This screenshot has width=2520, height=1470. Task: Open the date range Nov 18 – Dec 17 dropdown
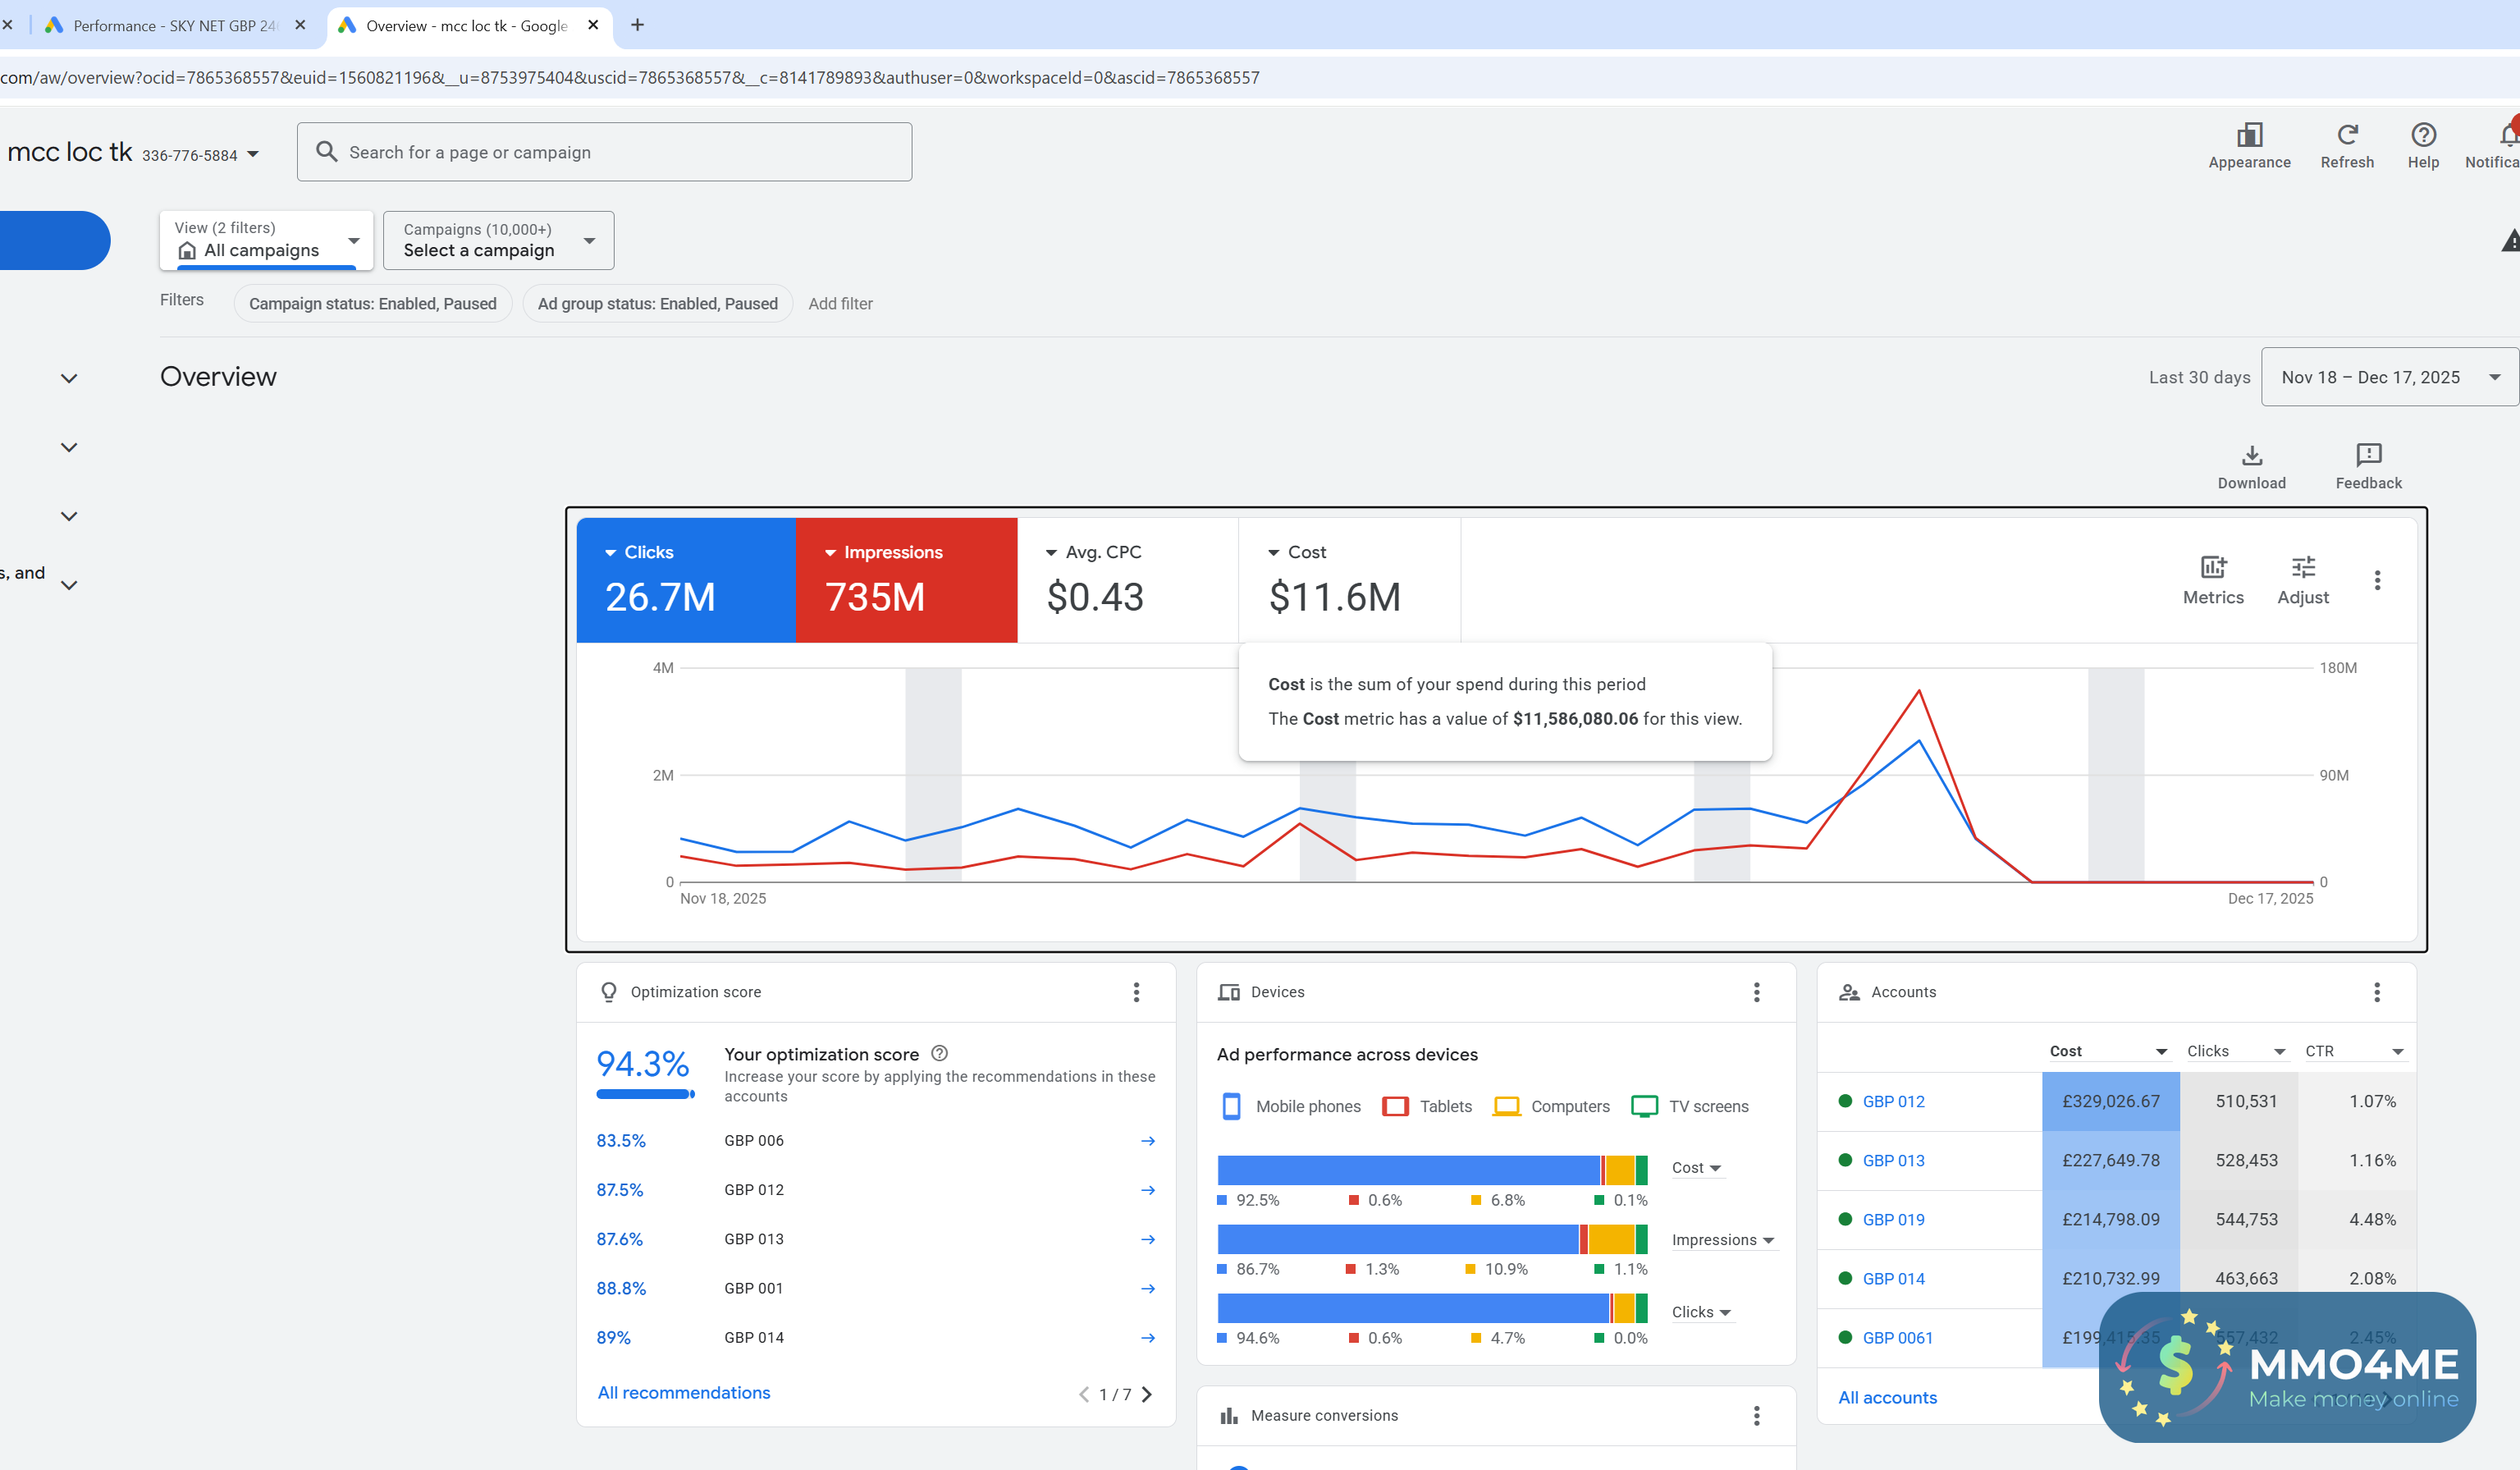[2389, 377]
